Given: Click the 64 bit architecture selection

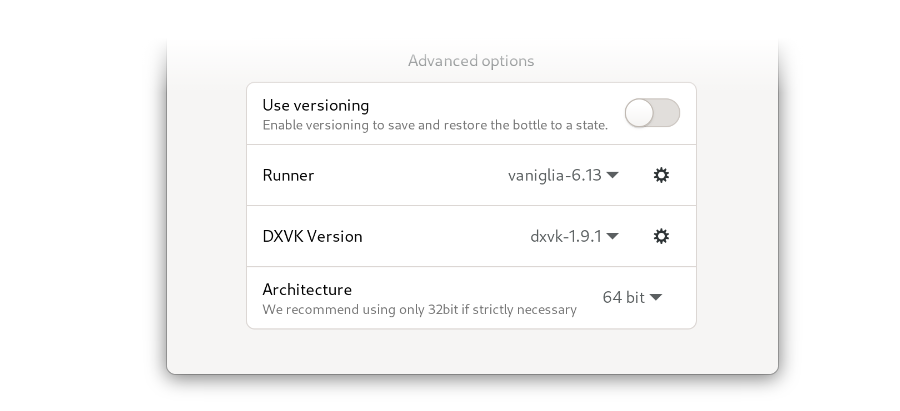Looking at the screenshot, I should coord(623,297).
